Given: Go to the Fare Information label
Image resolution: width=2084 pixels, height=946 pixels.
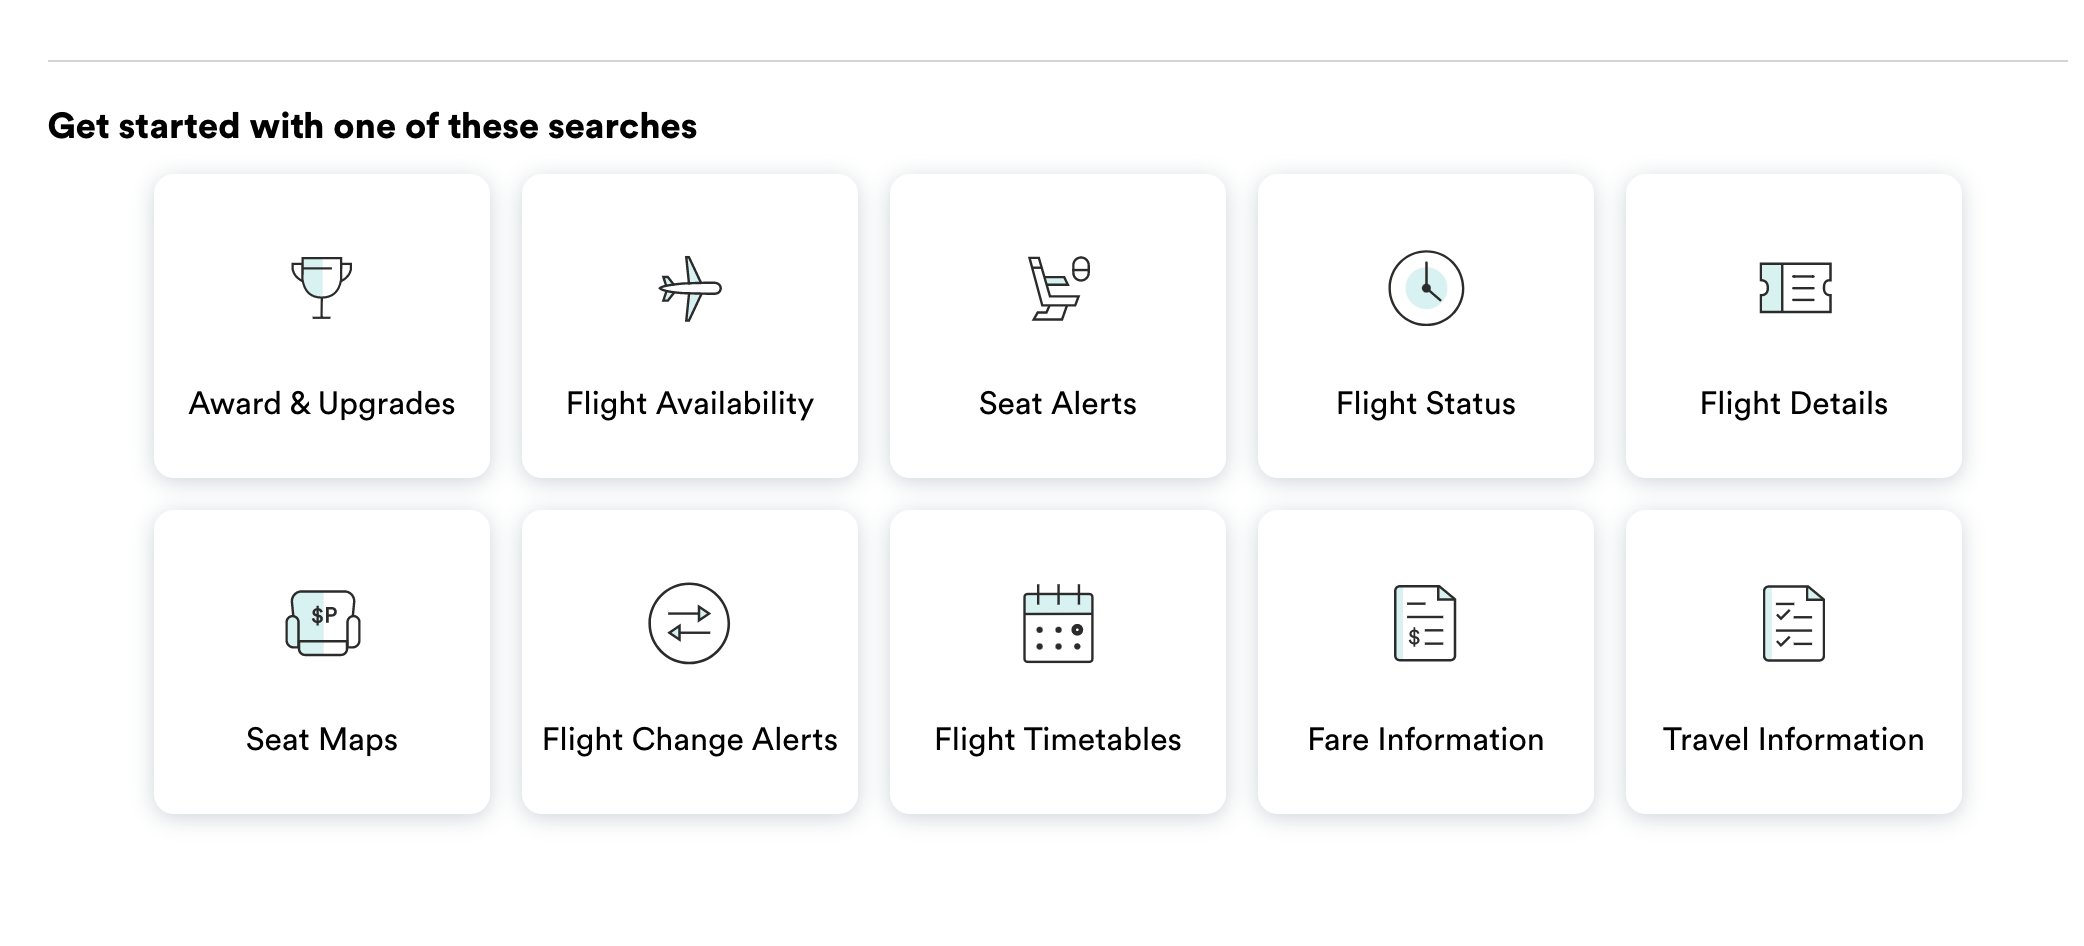Looking at the screenshot, I should click(1426, 739).
